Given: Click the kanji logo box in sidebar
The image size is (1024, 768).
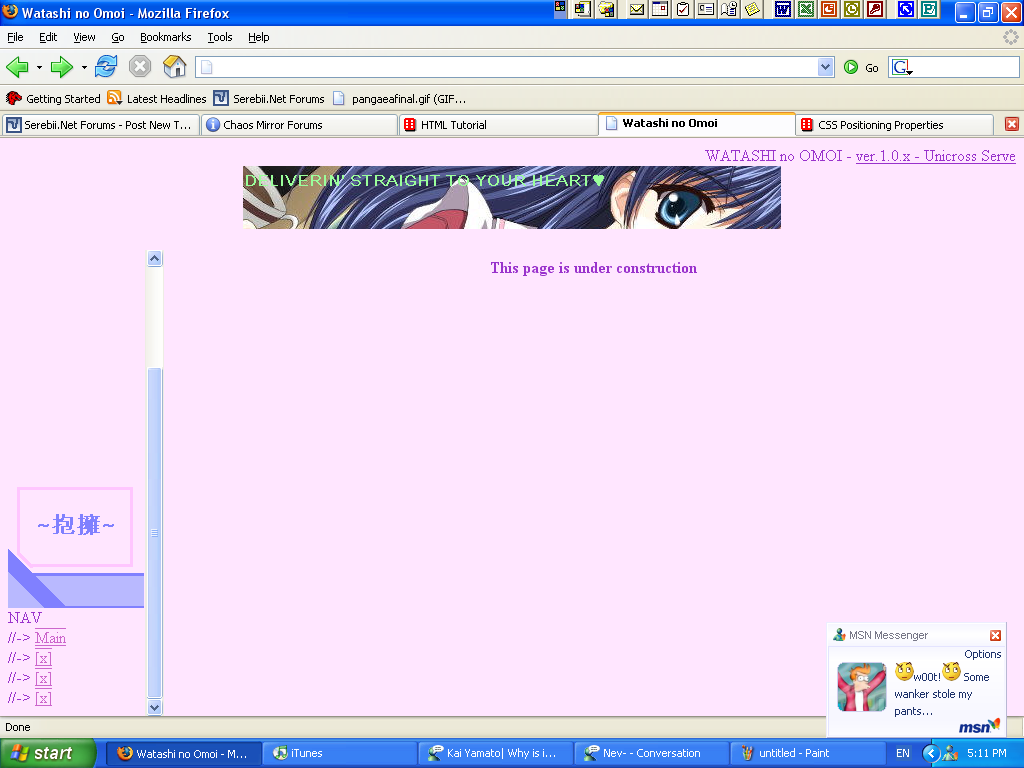Looking at the screenshot, I should pos(75,526).
